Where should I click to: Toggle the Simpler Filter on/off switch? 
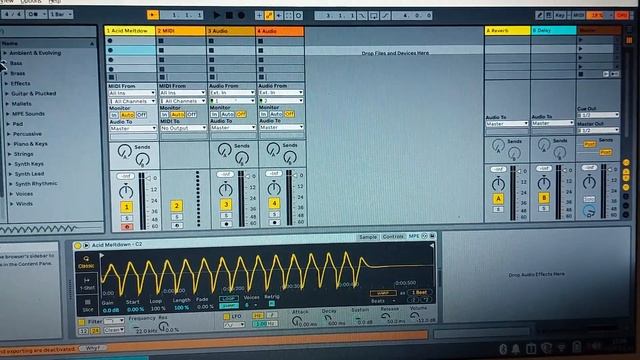point(82,322)
